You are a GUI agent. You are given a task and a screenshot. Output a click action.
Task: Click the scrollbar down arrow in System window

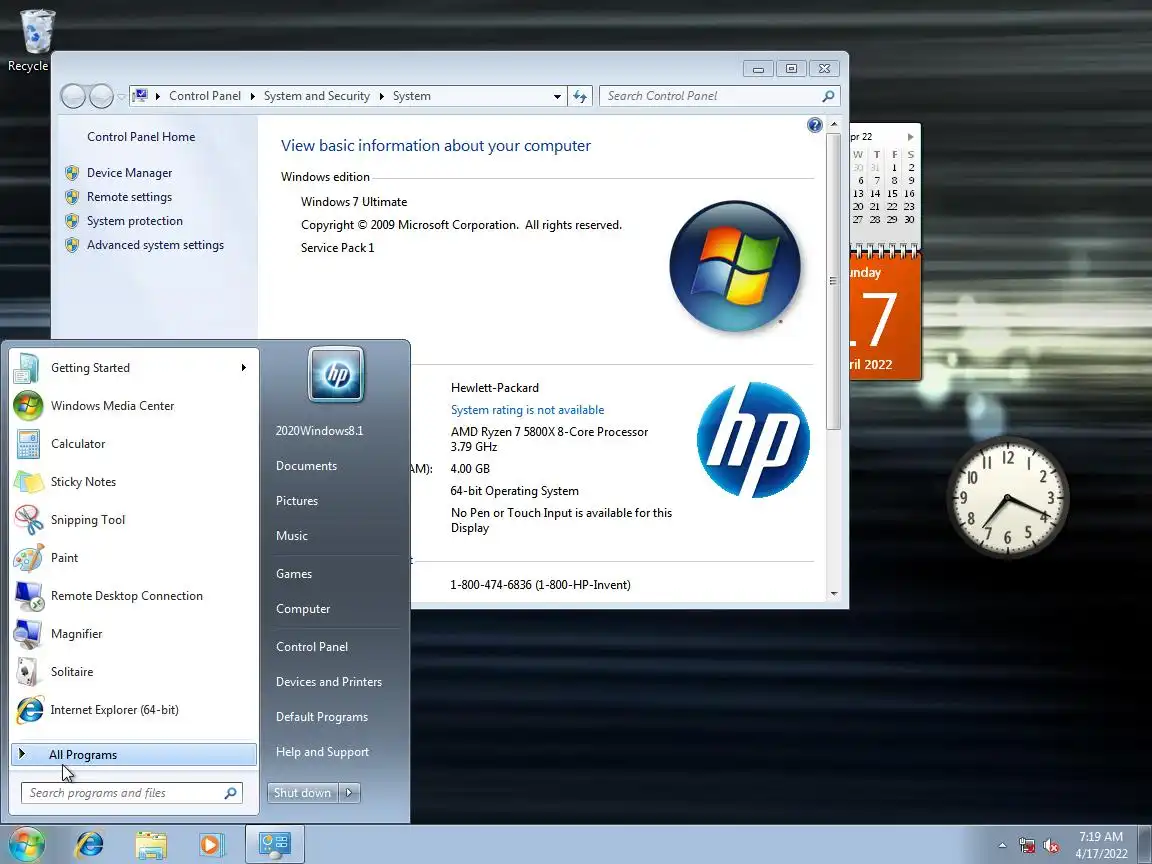coord(833,593)
